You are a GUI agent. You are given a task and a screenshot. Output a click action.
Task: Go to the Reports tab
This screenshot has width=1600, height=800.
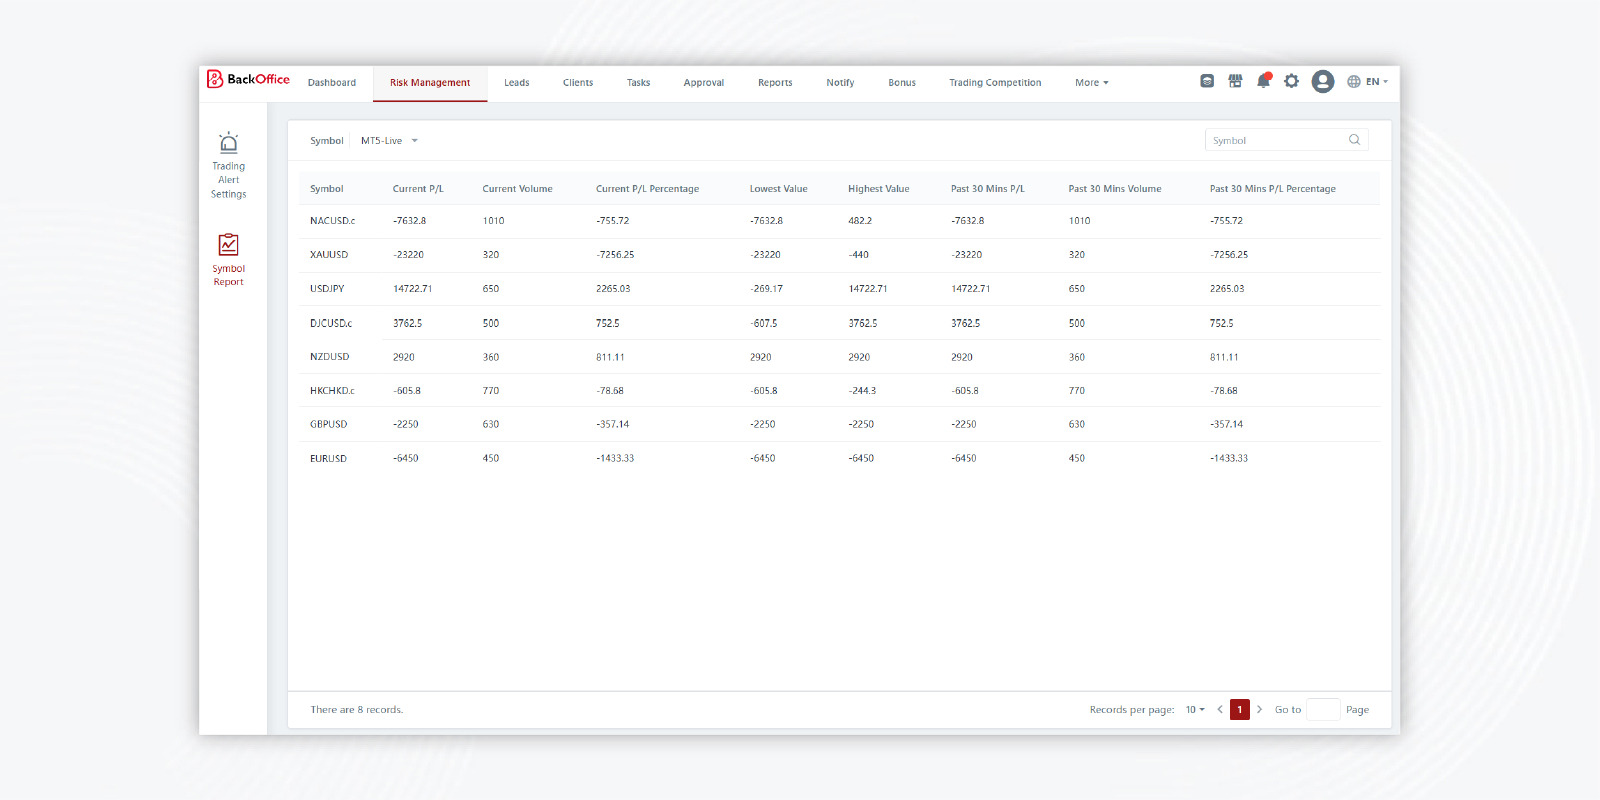[x=775, y=83]
